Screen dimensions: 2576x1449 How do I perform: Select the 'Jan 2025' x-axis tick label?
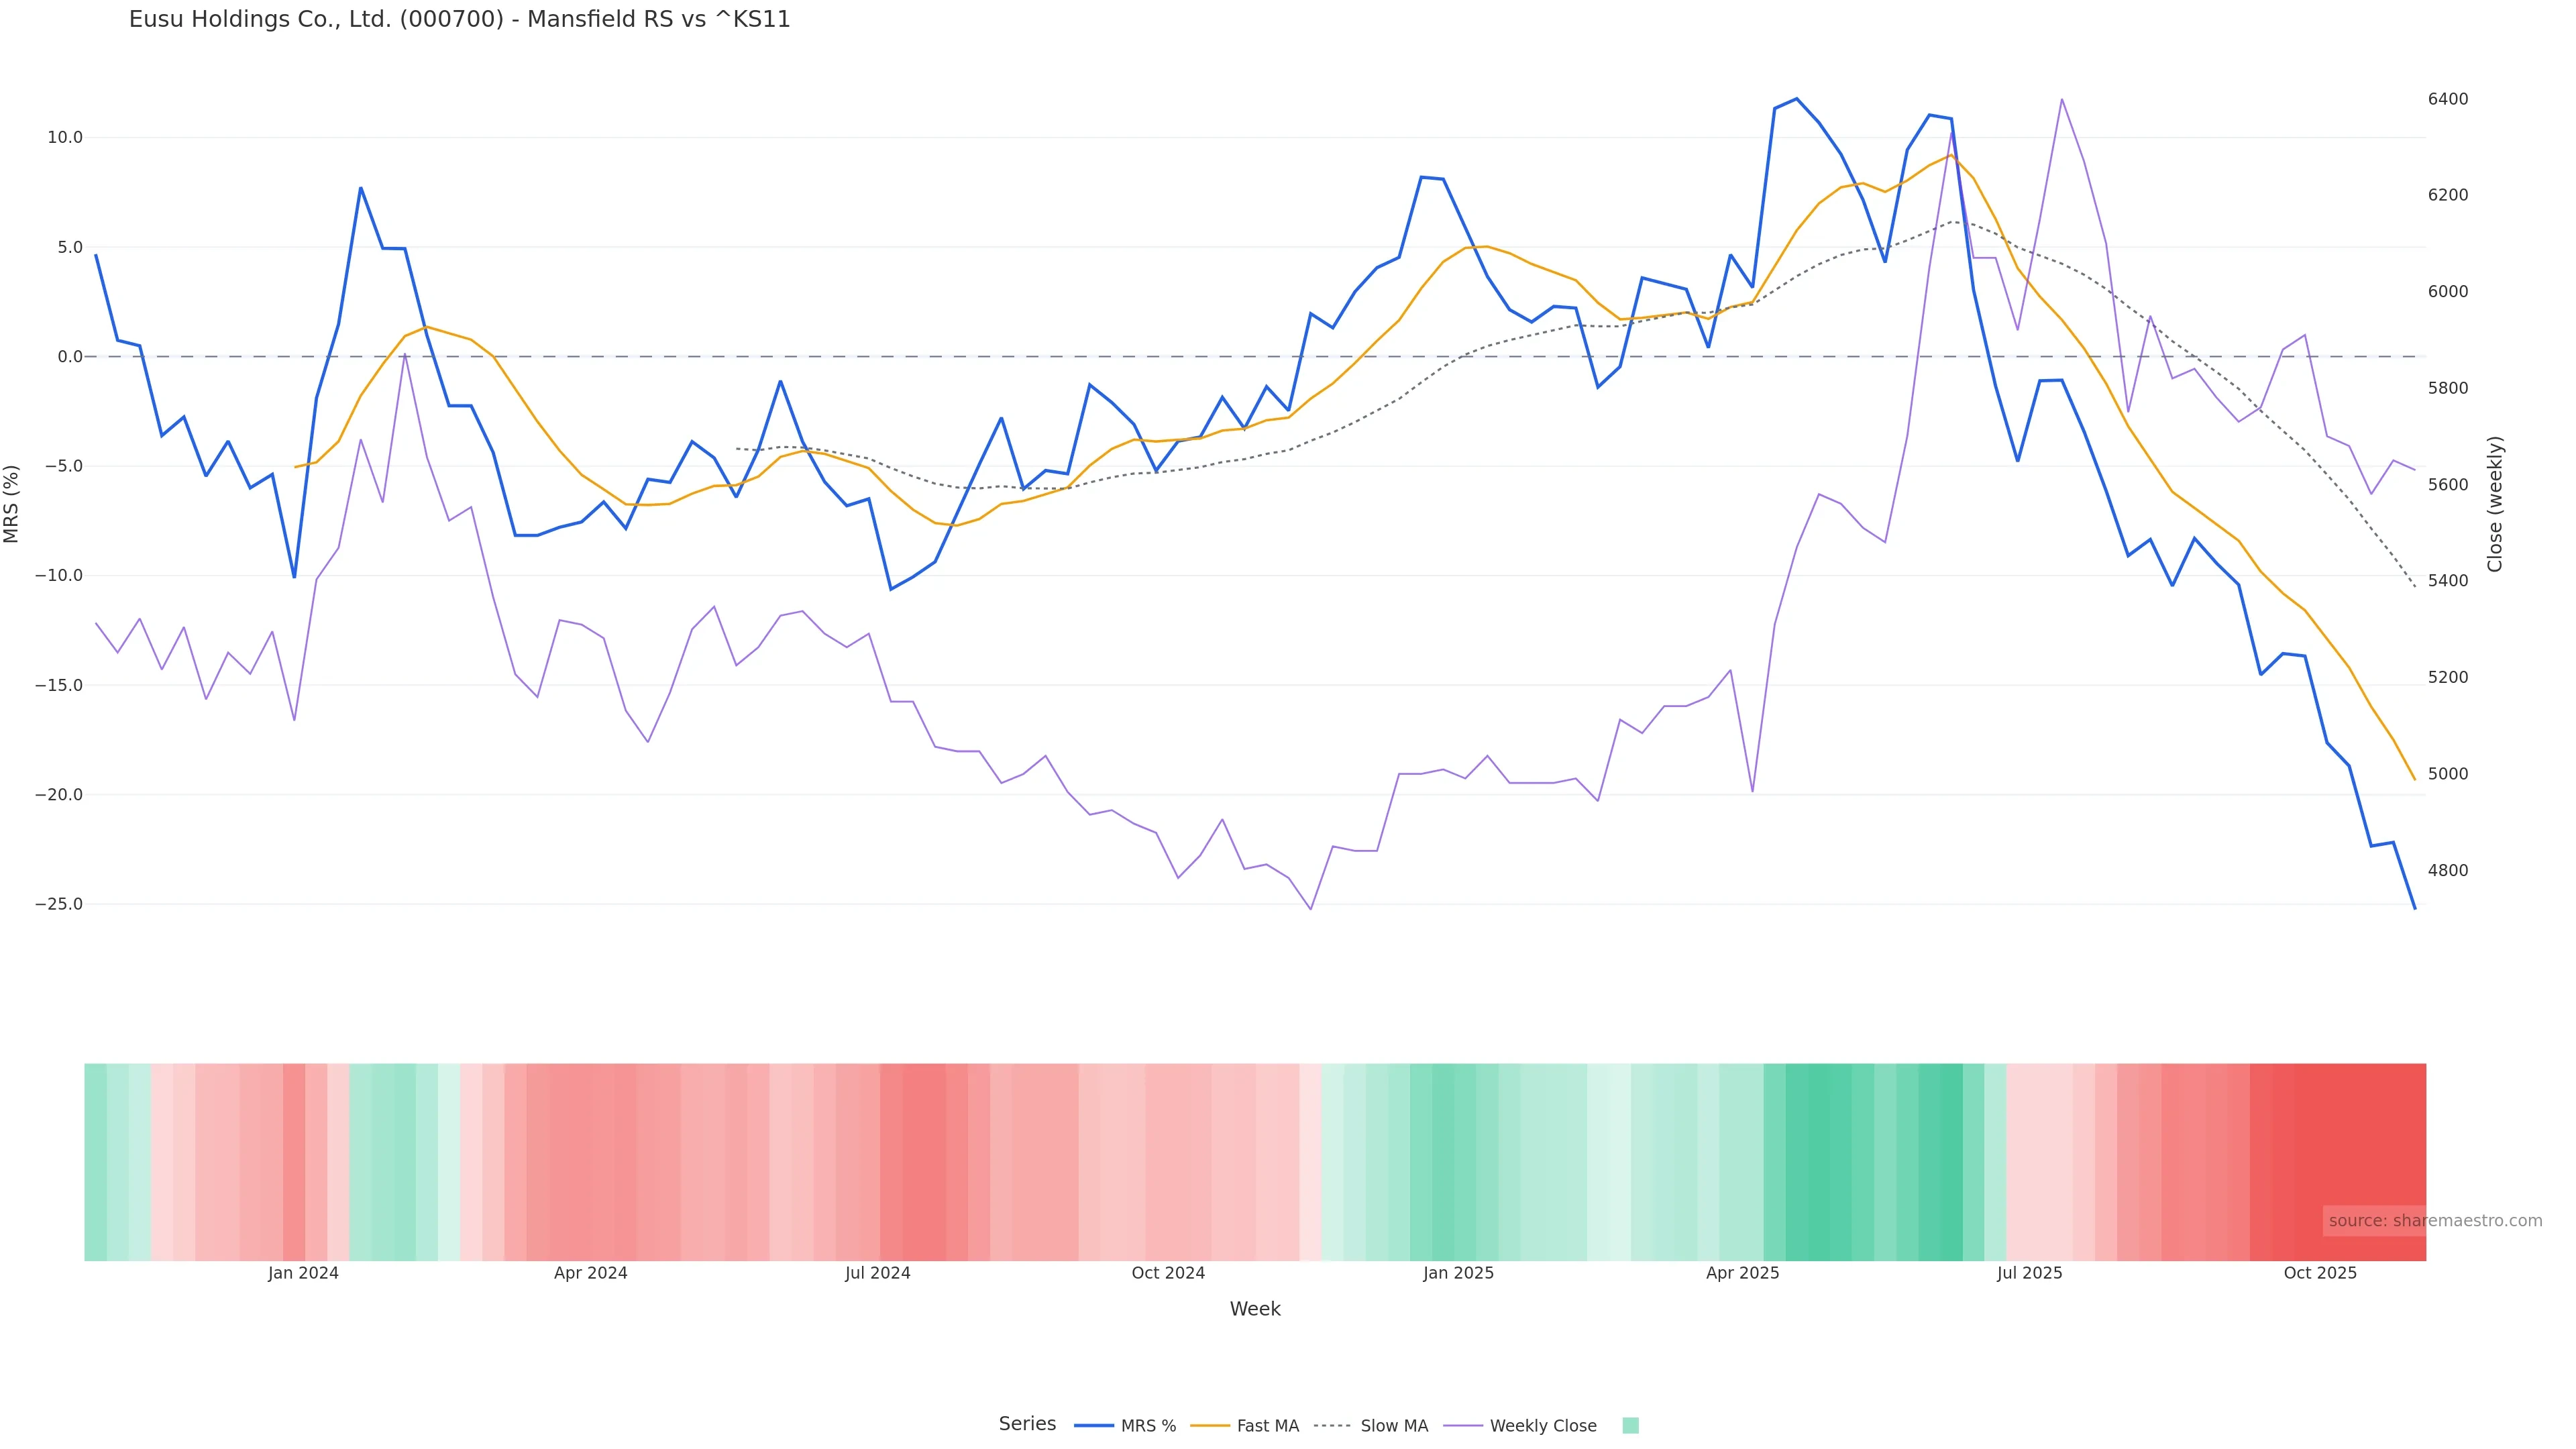tap(1458, 1273)
